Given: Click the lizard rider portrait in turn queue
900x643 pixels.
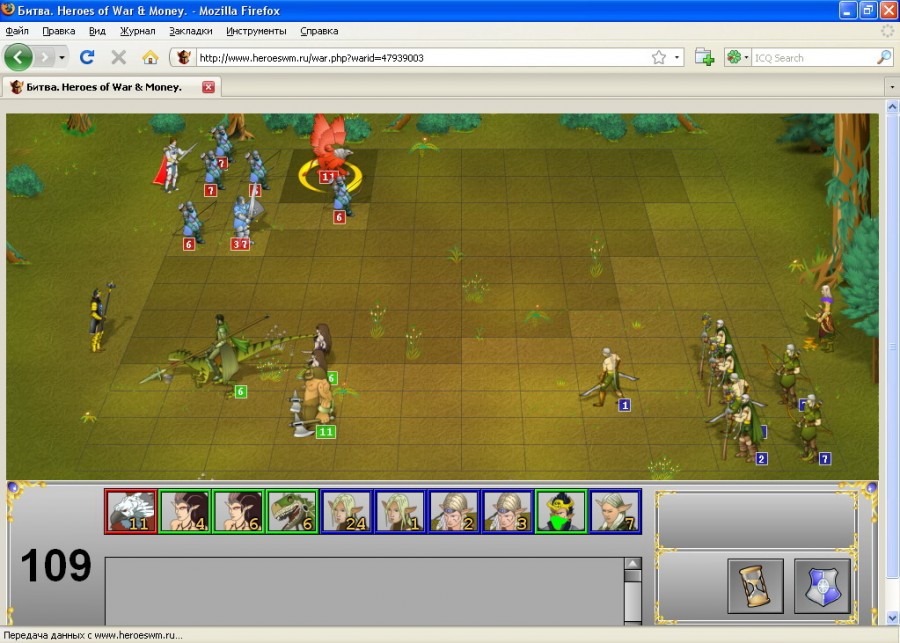Looking at the screenshot, I should 292,512.
